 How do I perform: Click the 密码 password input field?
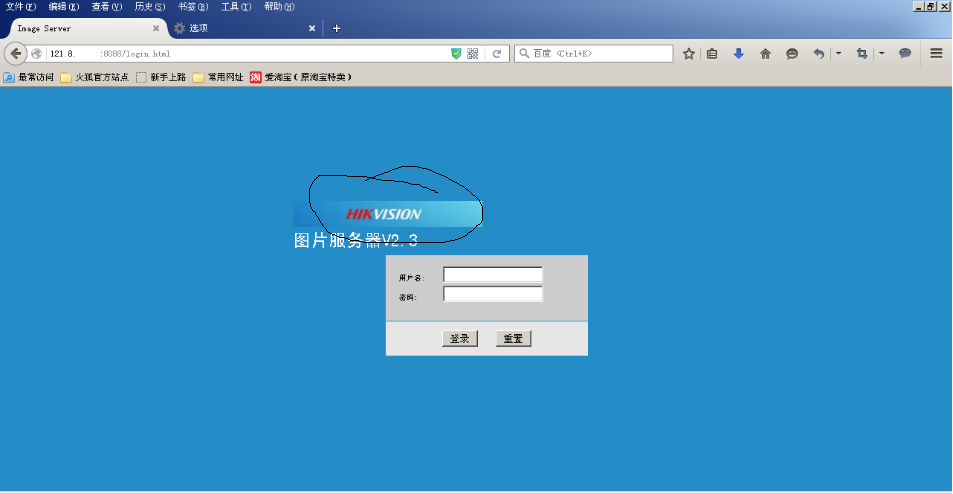tap(492, 294)
